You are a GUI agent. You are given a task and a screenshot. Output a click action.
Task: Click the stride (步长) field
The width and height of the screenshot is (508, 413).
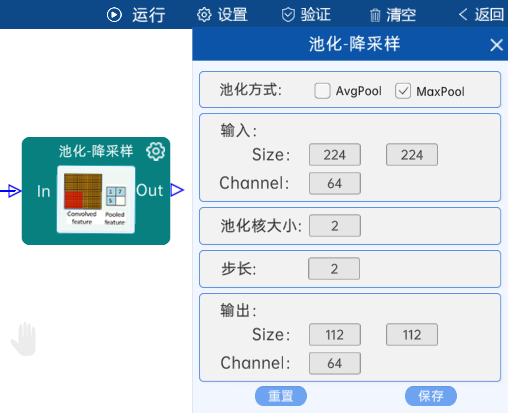(x=334, y=269)
